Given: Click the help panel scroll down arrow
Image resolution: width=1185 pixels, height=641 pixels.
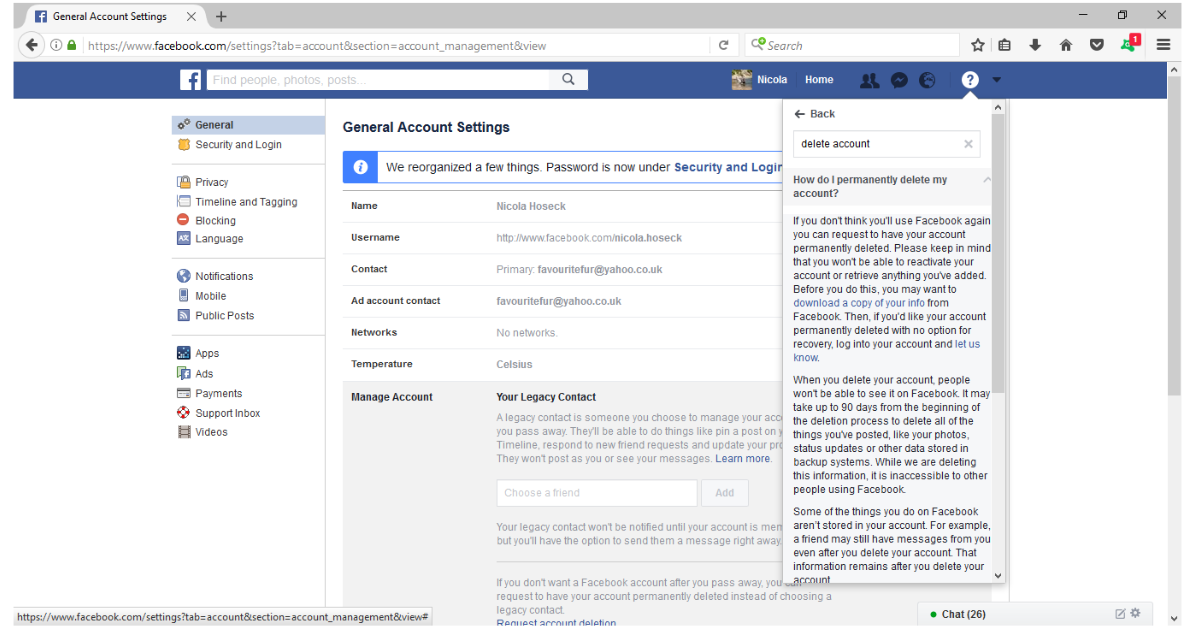Looking at the screenshot, I should coord(998,575).
